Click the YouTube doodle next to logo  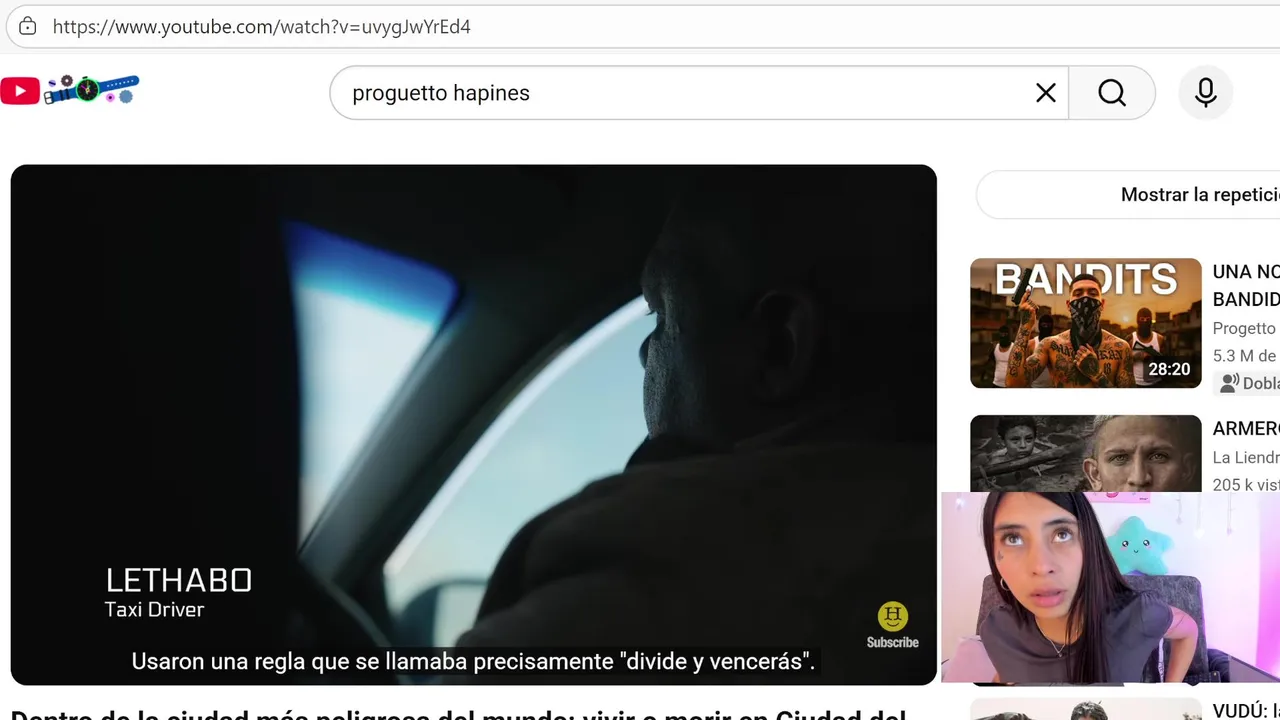91,89
